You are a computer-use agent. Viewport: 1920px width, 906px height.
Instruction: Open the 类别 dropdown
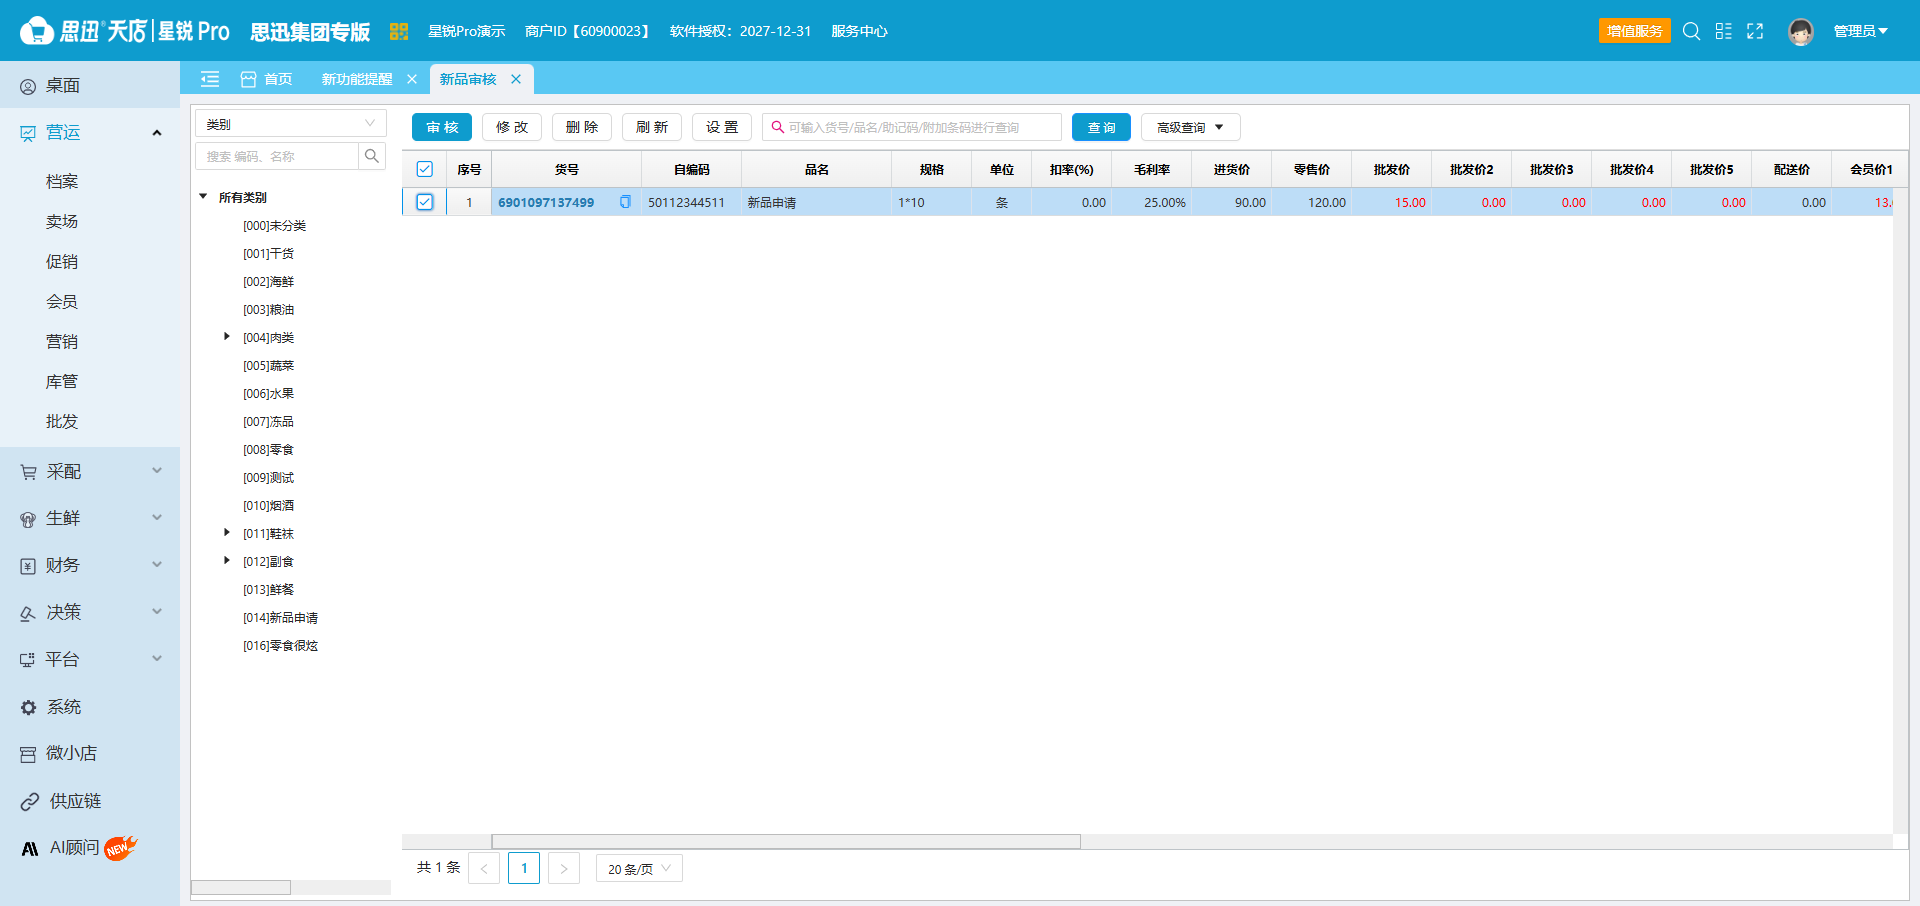point(291,124)
